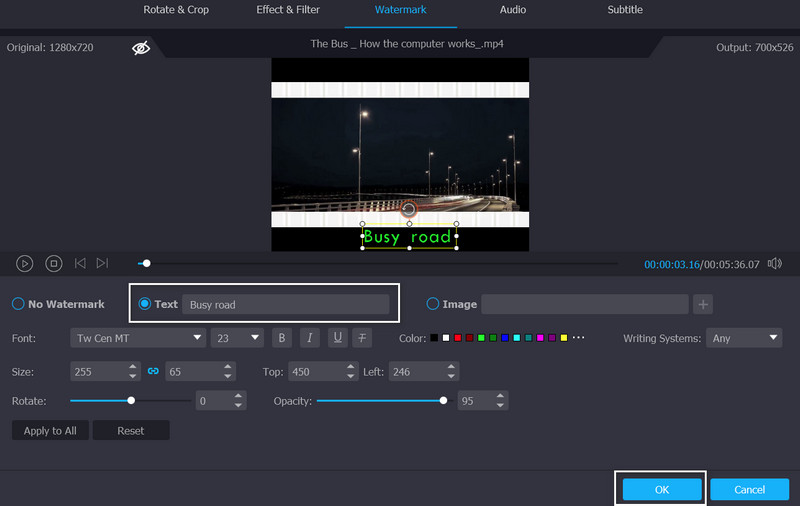Enable underline for watermark text
Viewport: 800px width, 506px height.
coord(336,338)
